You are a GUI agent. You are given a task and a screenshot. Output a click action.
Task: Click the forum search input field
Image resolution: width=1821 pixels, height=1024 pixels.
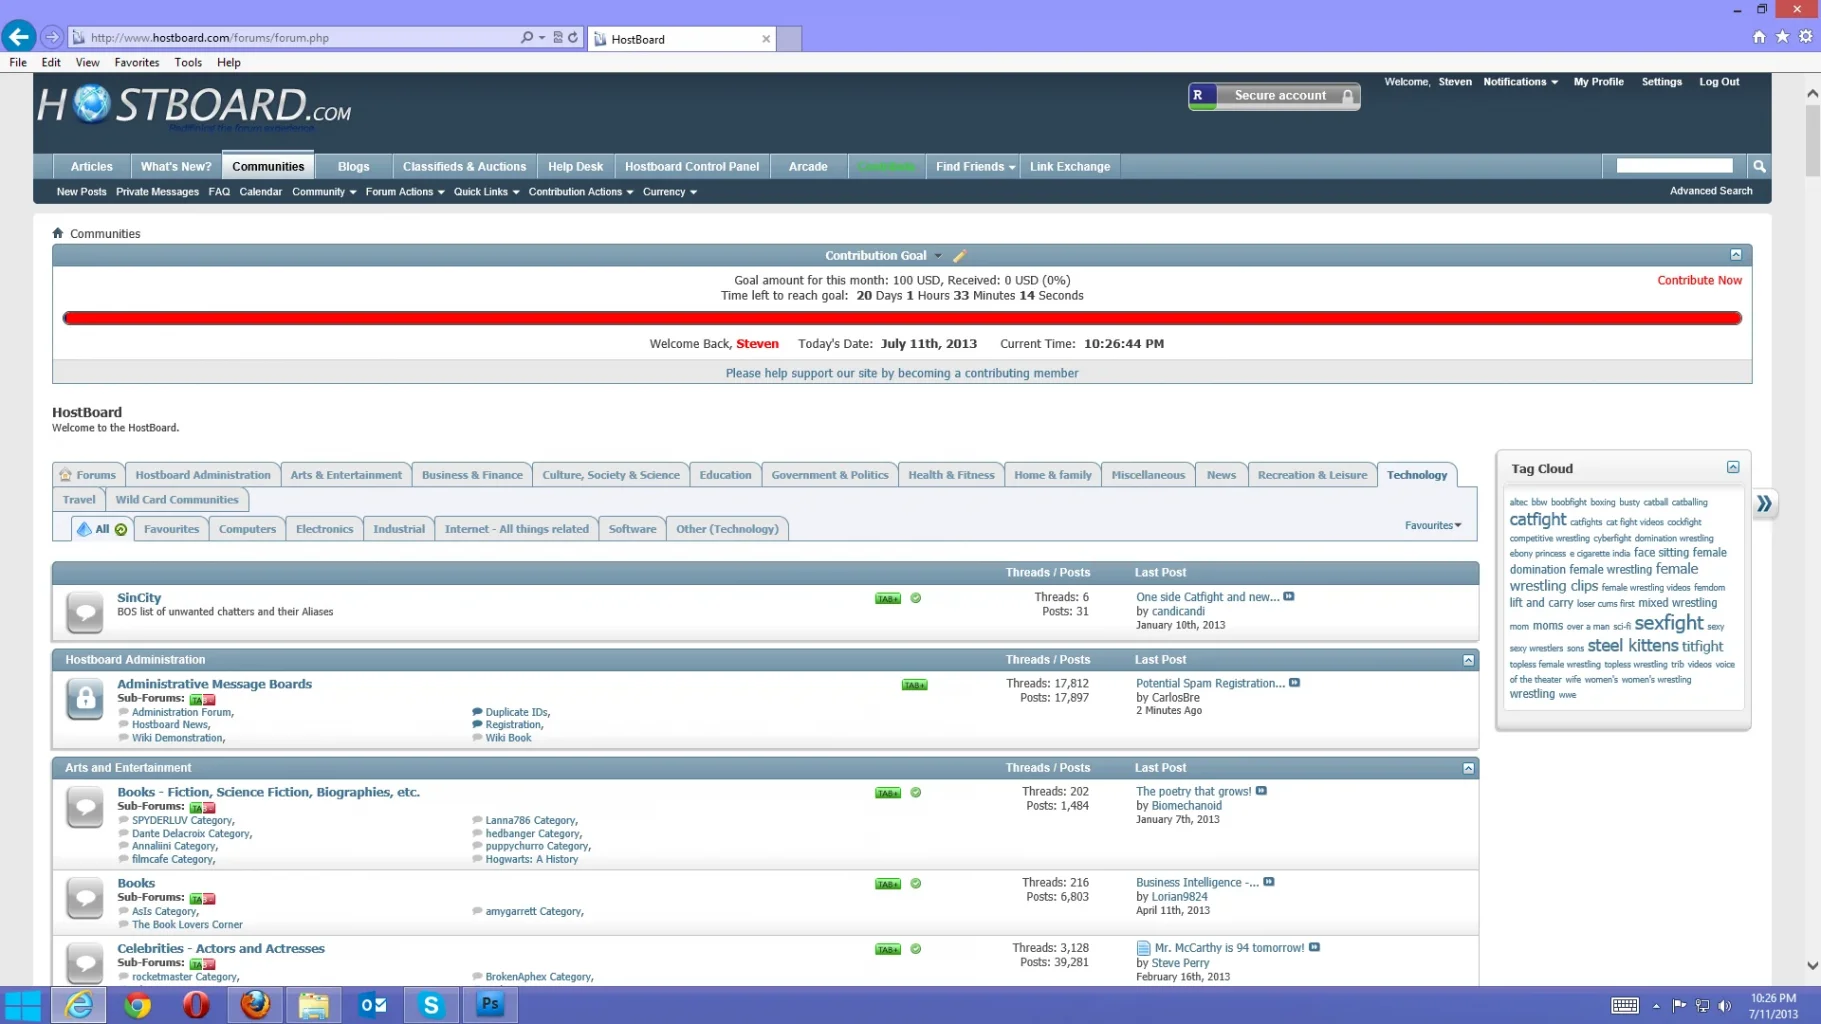pyautogui.click(x=1674, y=166)
